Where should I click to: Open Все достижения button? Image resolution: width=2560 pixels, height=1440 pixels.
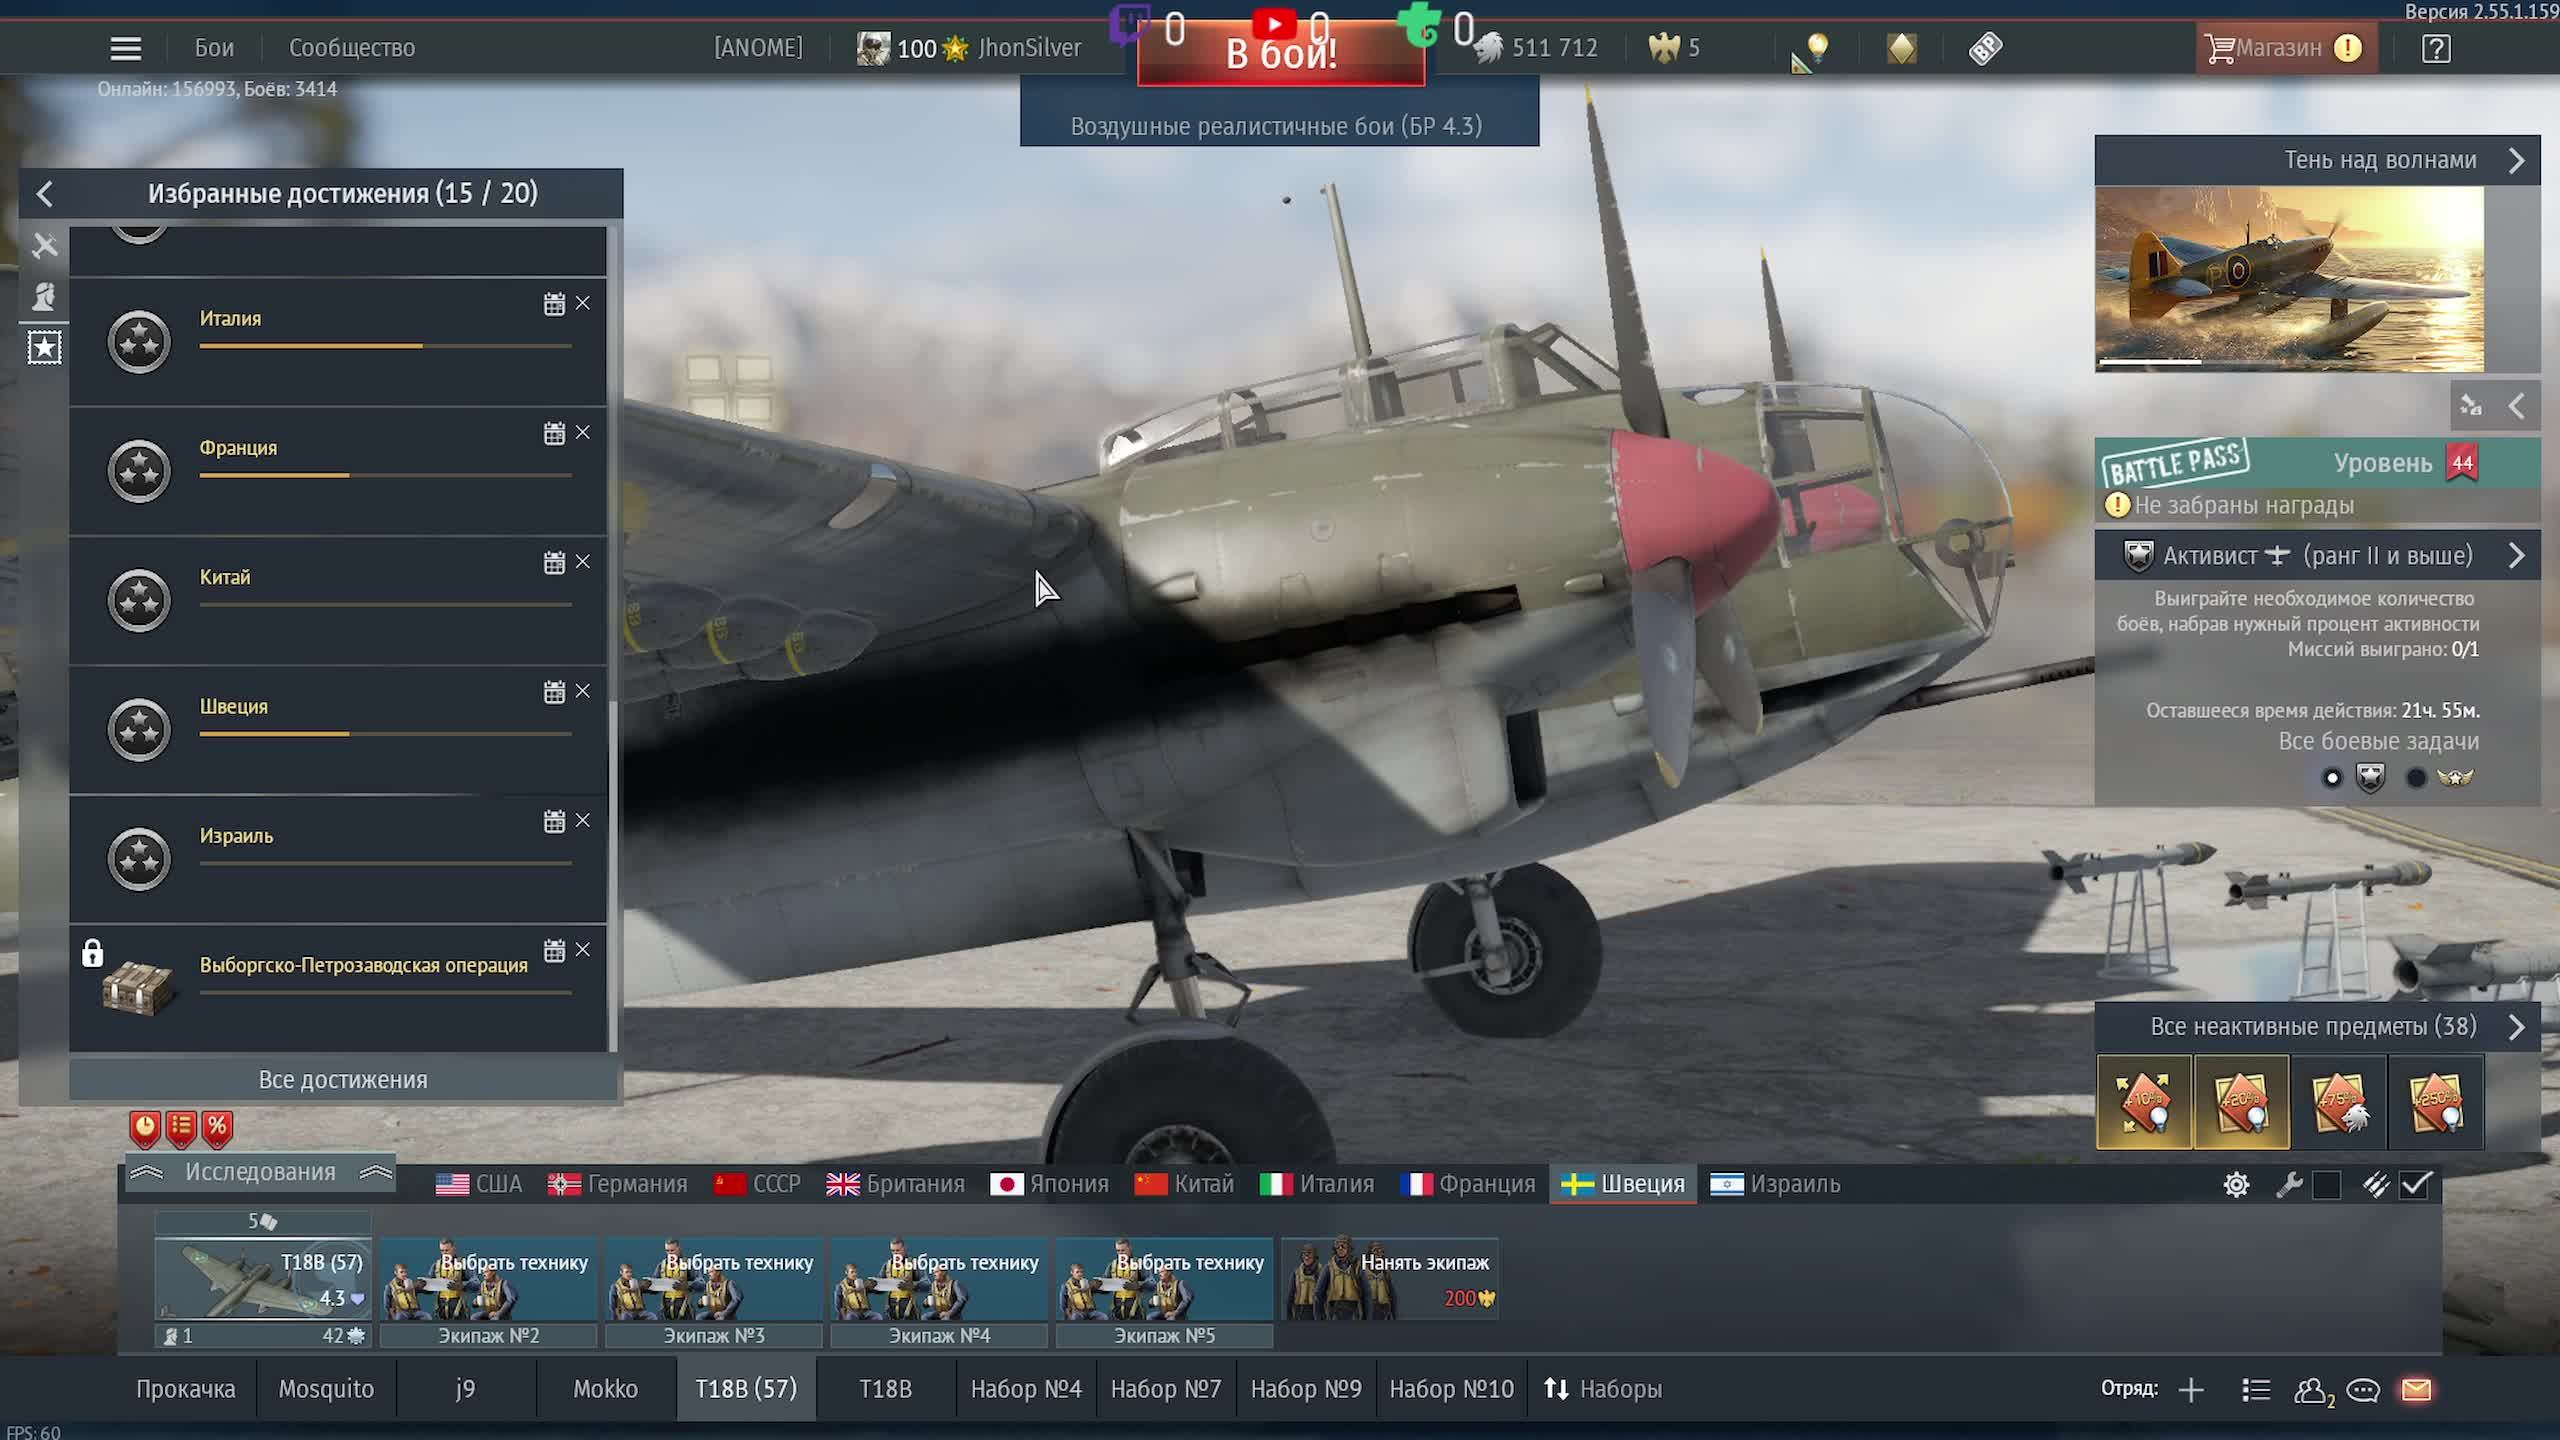pos(343,1080)
